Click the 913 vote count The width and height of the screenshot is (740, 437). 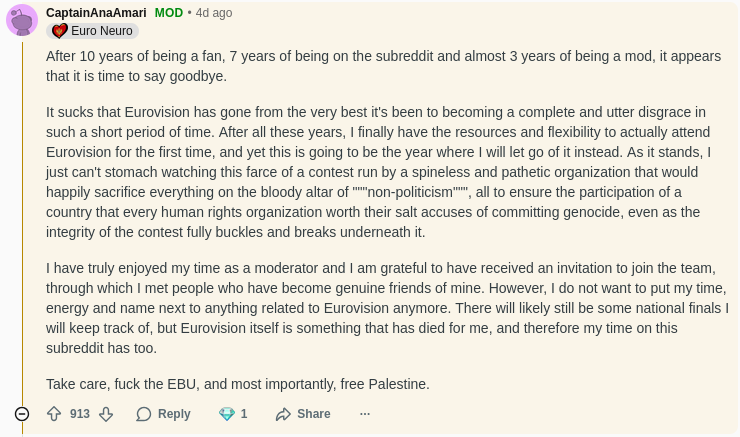click(80, 414)
